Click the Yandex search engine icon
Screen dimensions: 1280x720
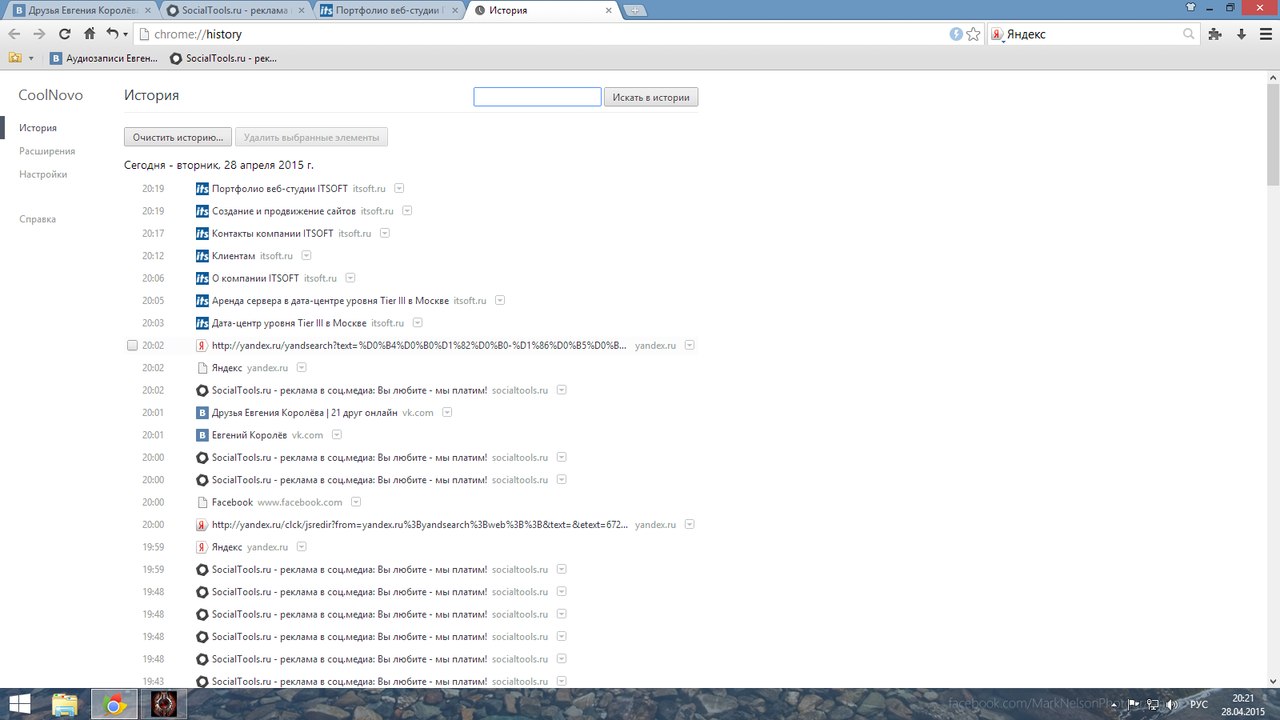coord(997,34)
